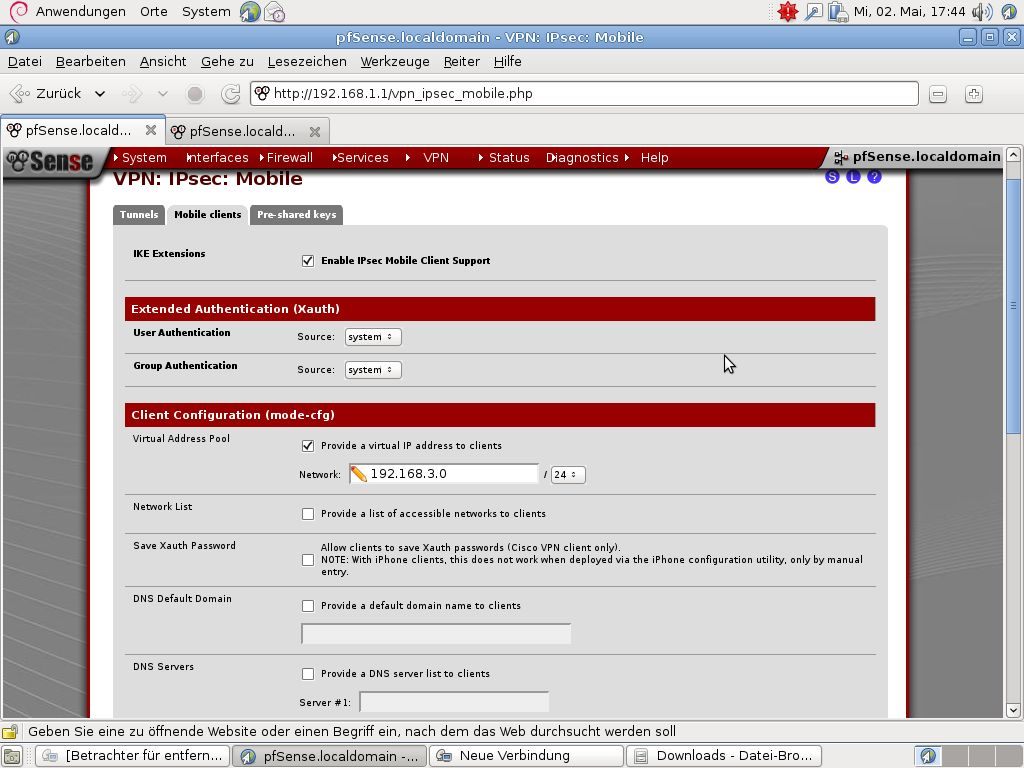Close the second pfSense browser tab
This screenshot has height=768, width=1024.
click(315, 131)
